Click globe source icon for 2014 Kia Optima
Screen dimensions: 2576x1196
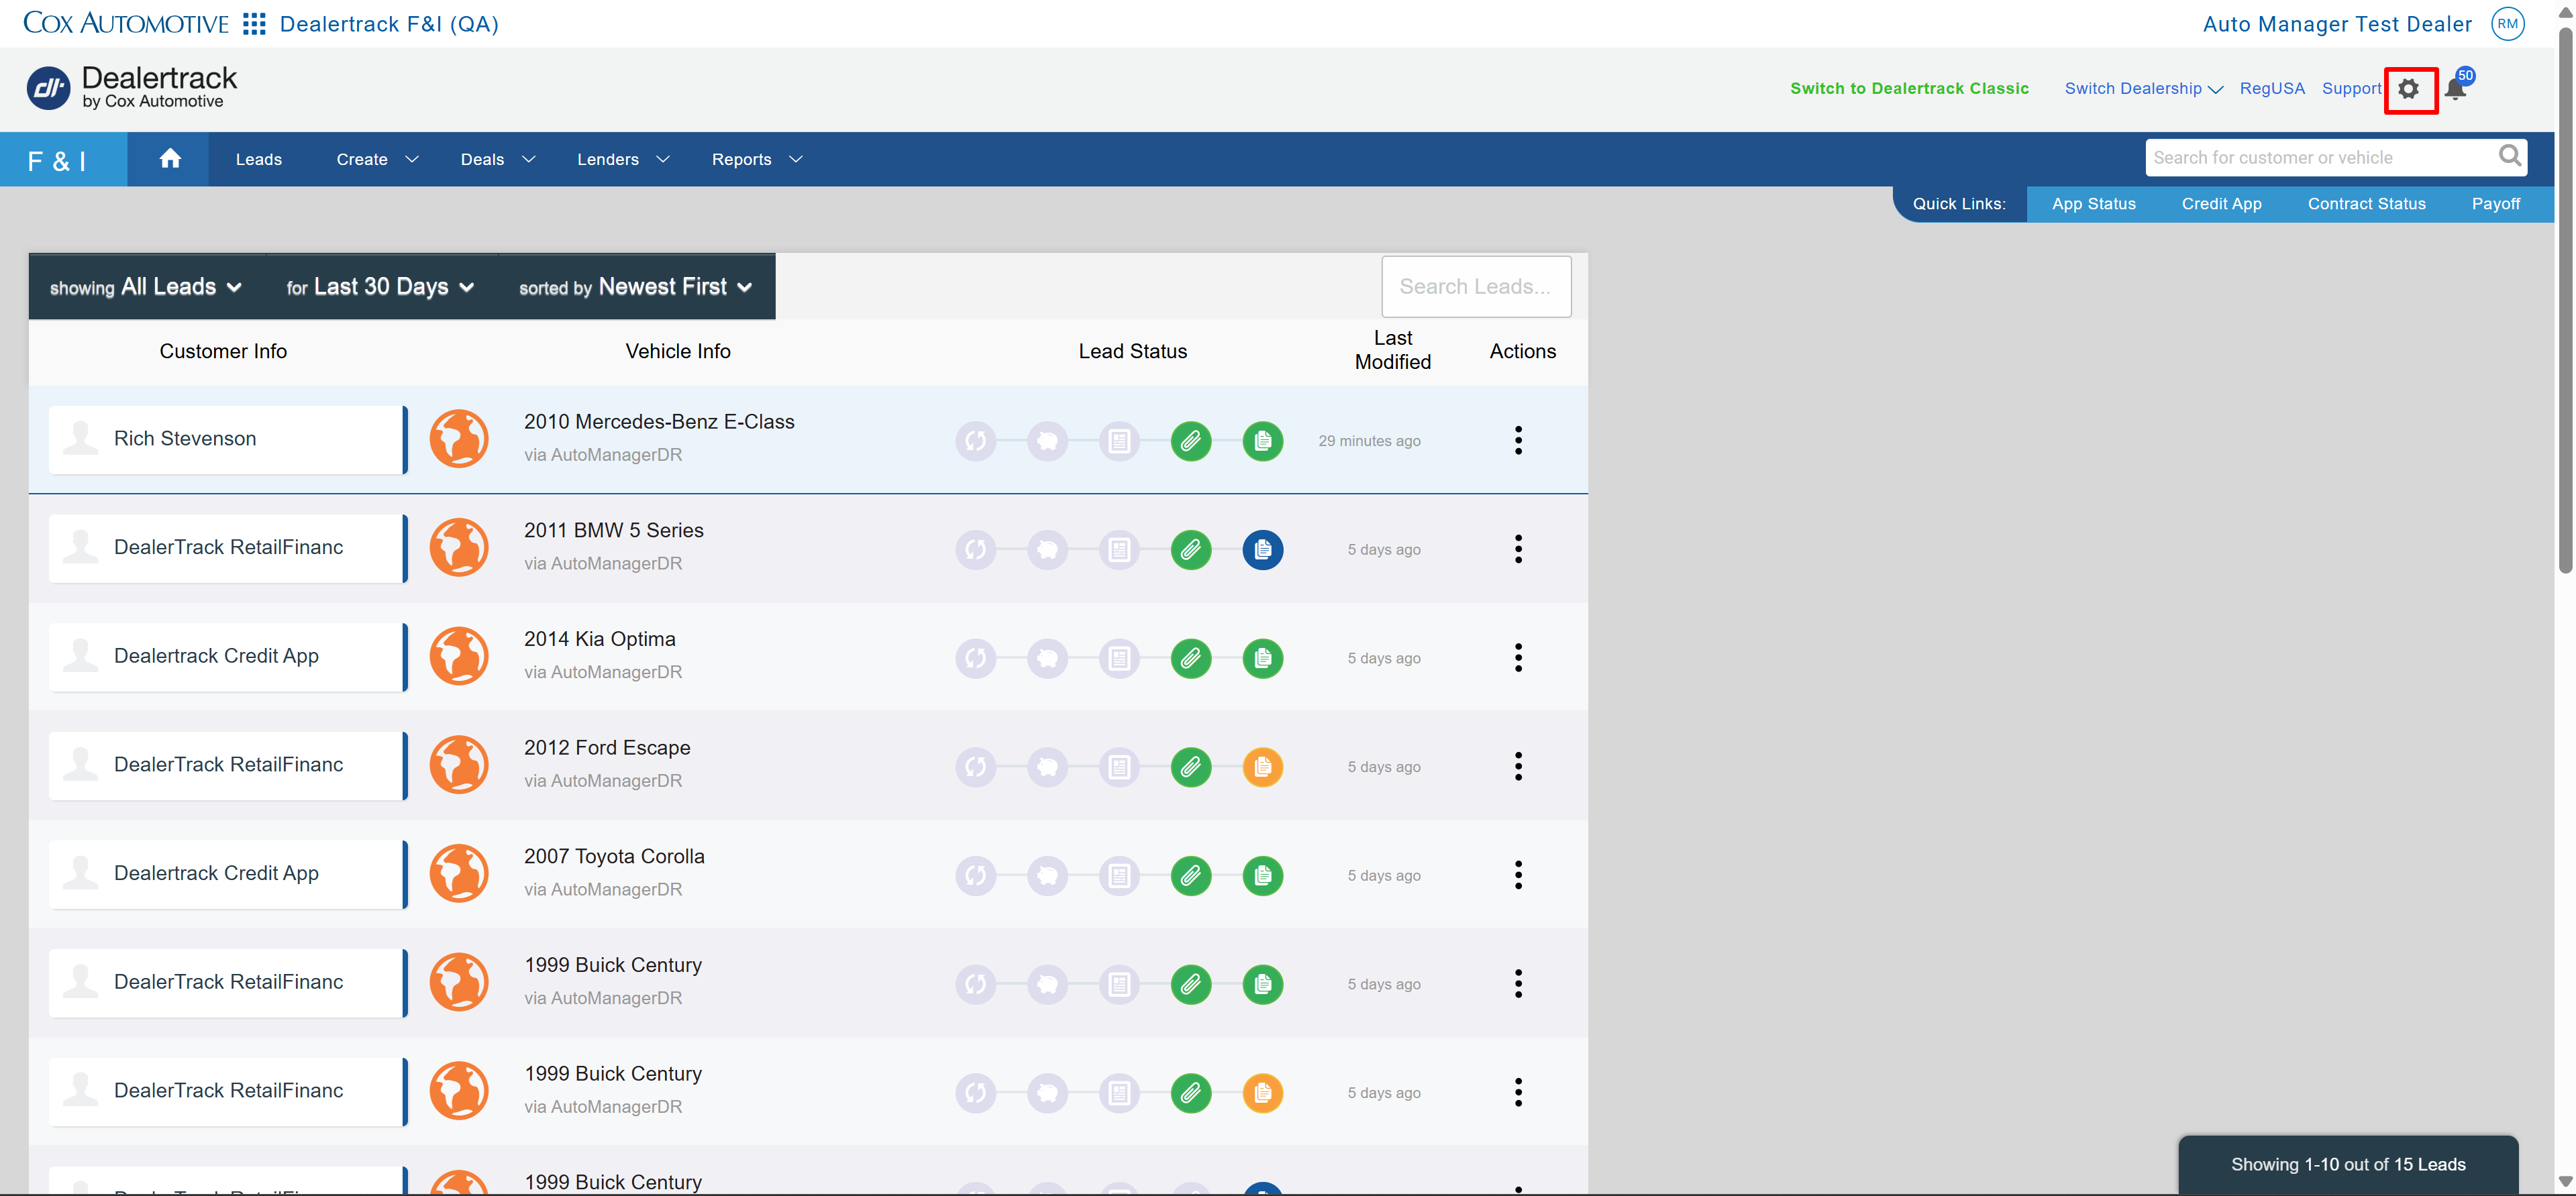tap(459, 657)
